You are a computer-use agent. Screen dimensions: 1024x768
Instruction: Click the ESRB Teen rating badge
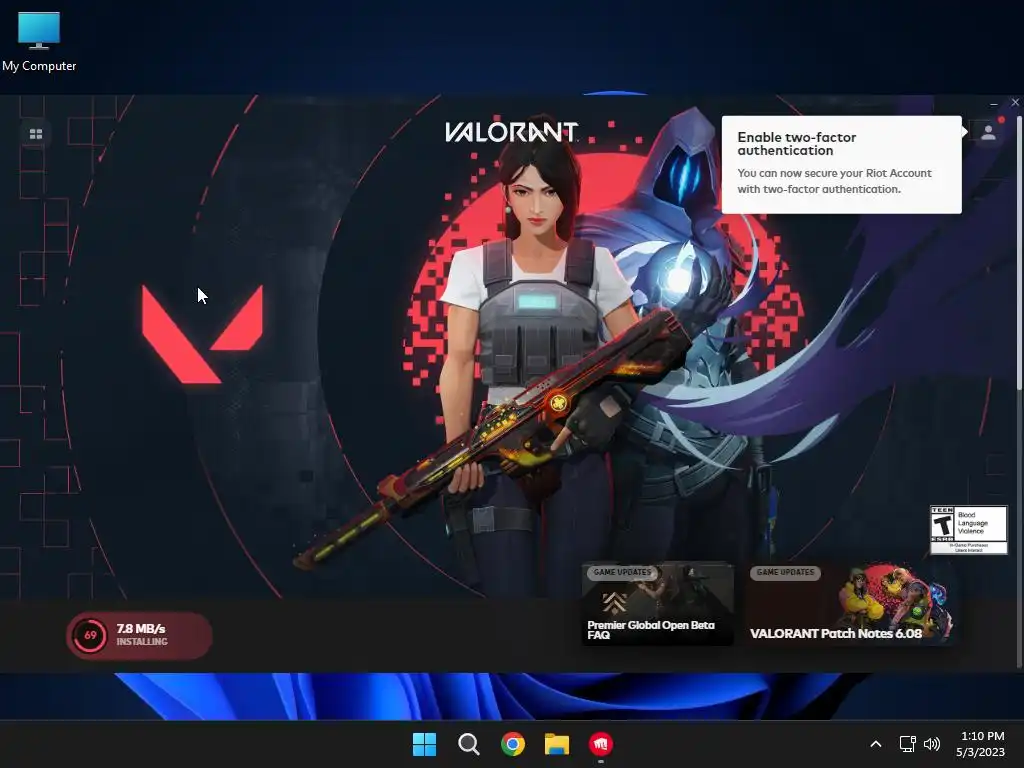click(968, 530)
